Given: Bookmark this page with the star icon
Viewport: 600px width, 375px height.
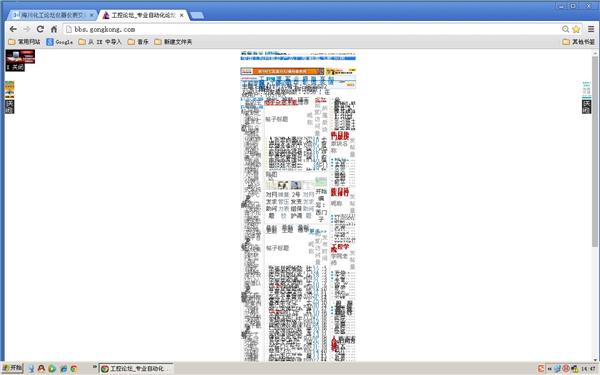Looking at the screenshot, I should (576, 29).
